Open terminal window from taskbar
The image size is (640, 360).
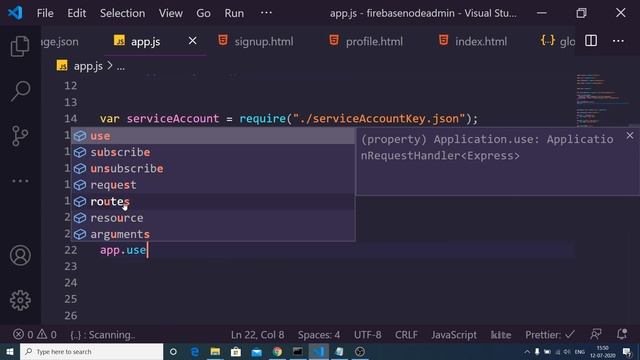coord(298,351)
